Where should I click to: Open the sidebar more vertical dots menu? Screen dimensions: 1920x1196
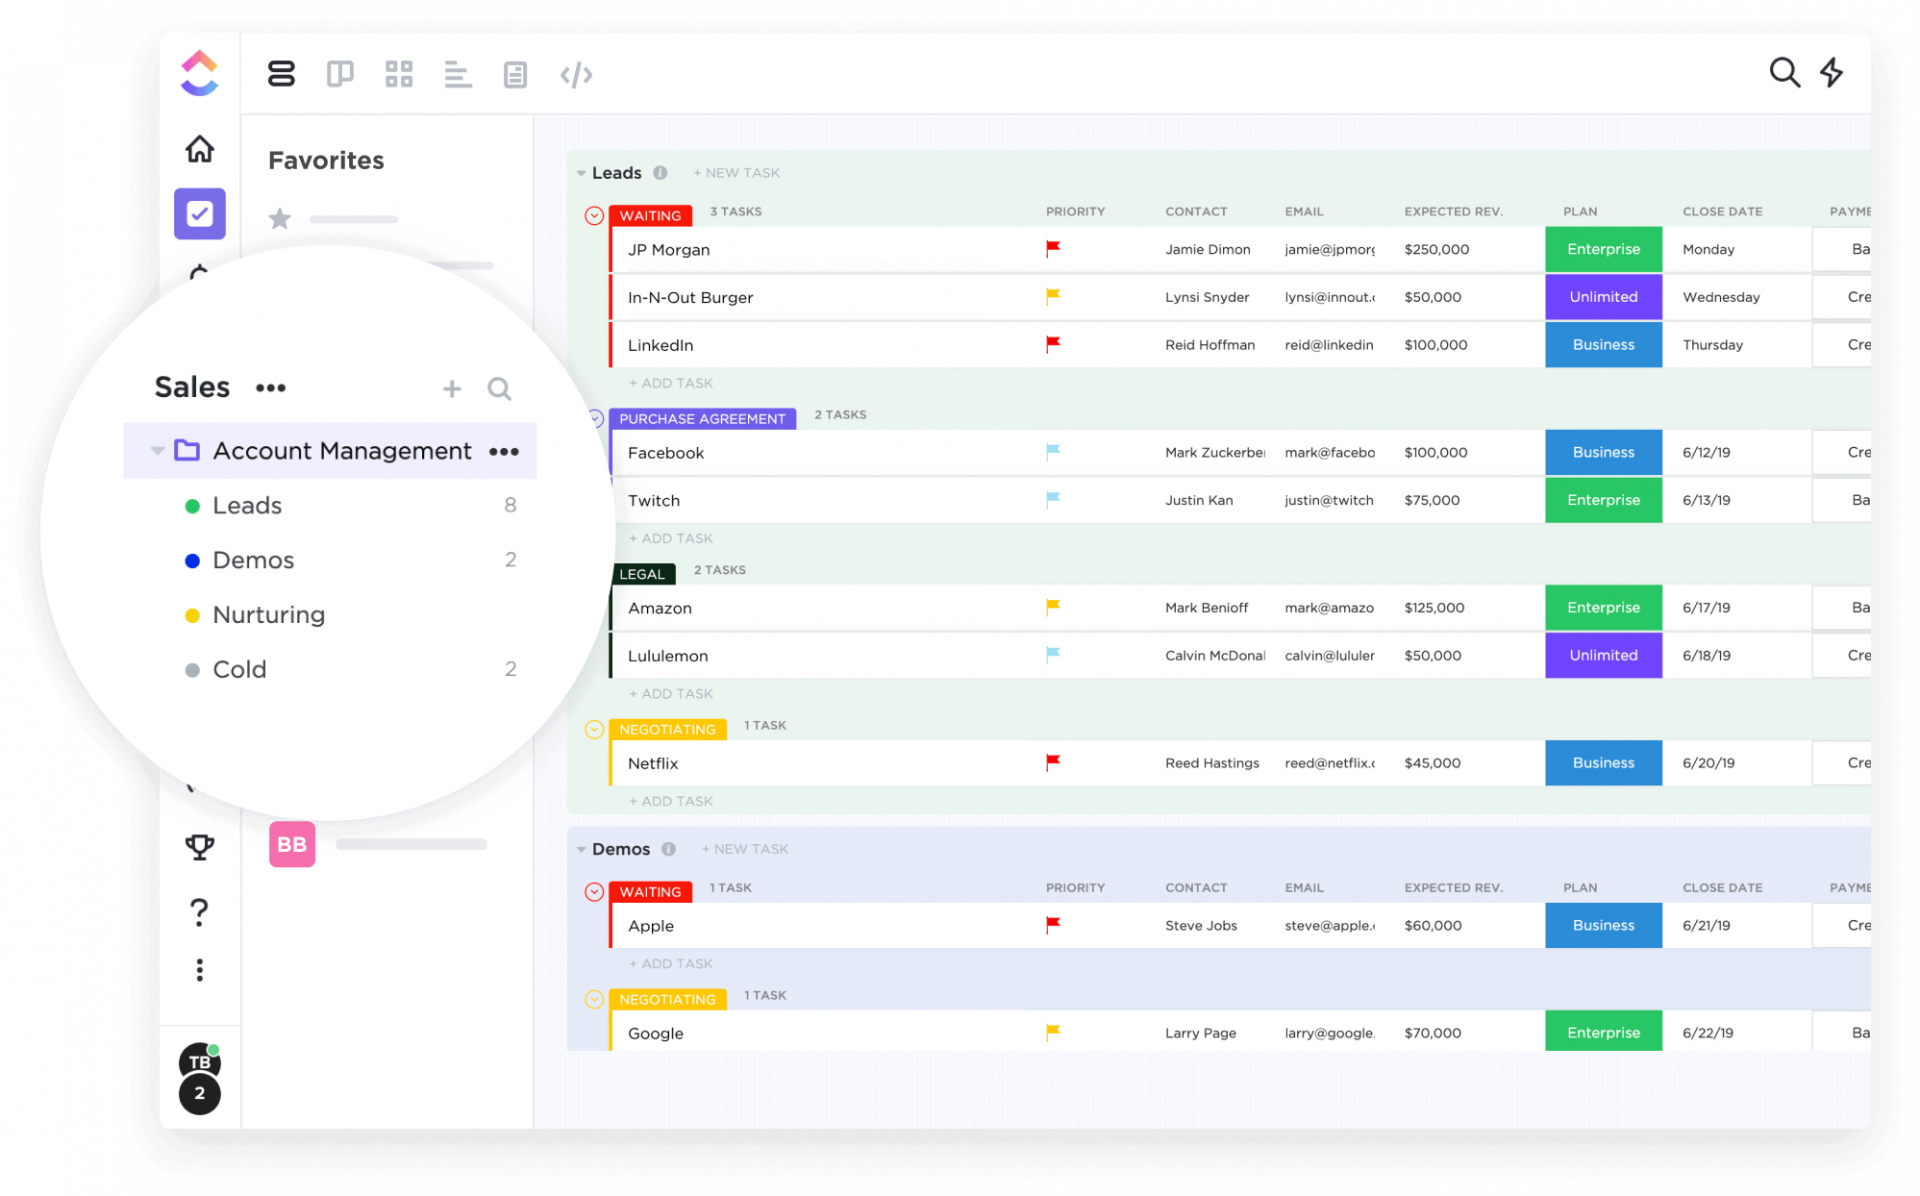click(199, 970)
